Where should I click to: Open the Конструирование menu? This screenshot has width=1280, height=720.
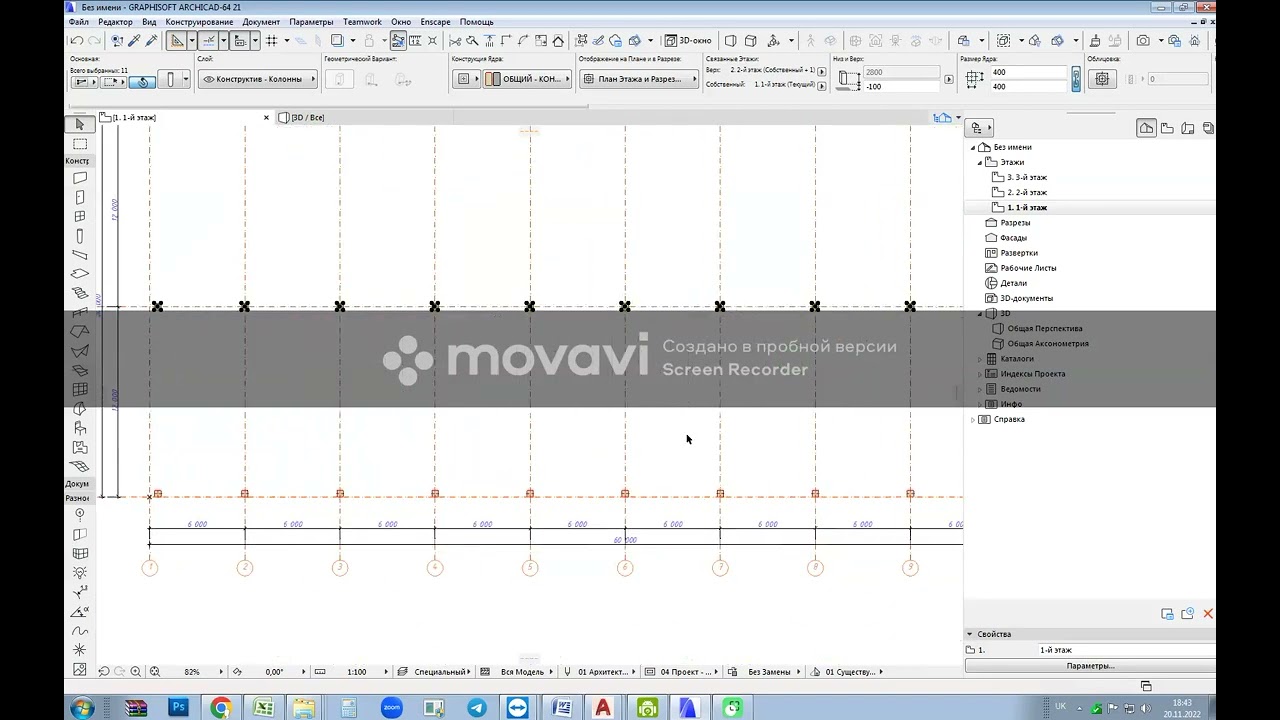coord(199,22)
